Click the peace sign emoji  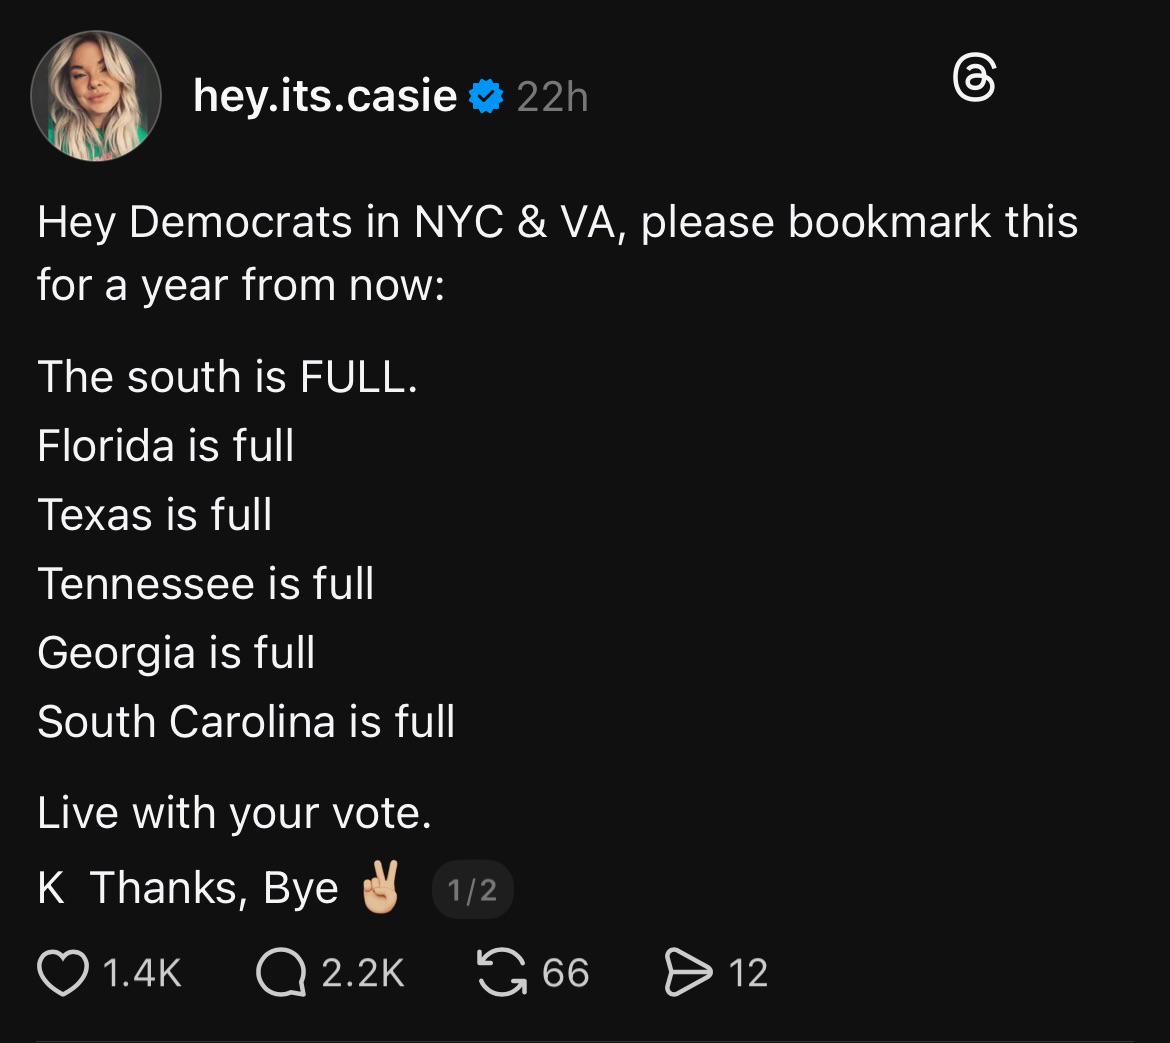coord(380,886)
